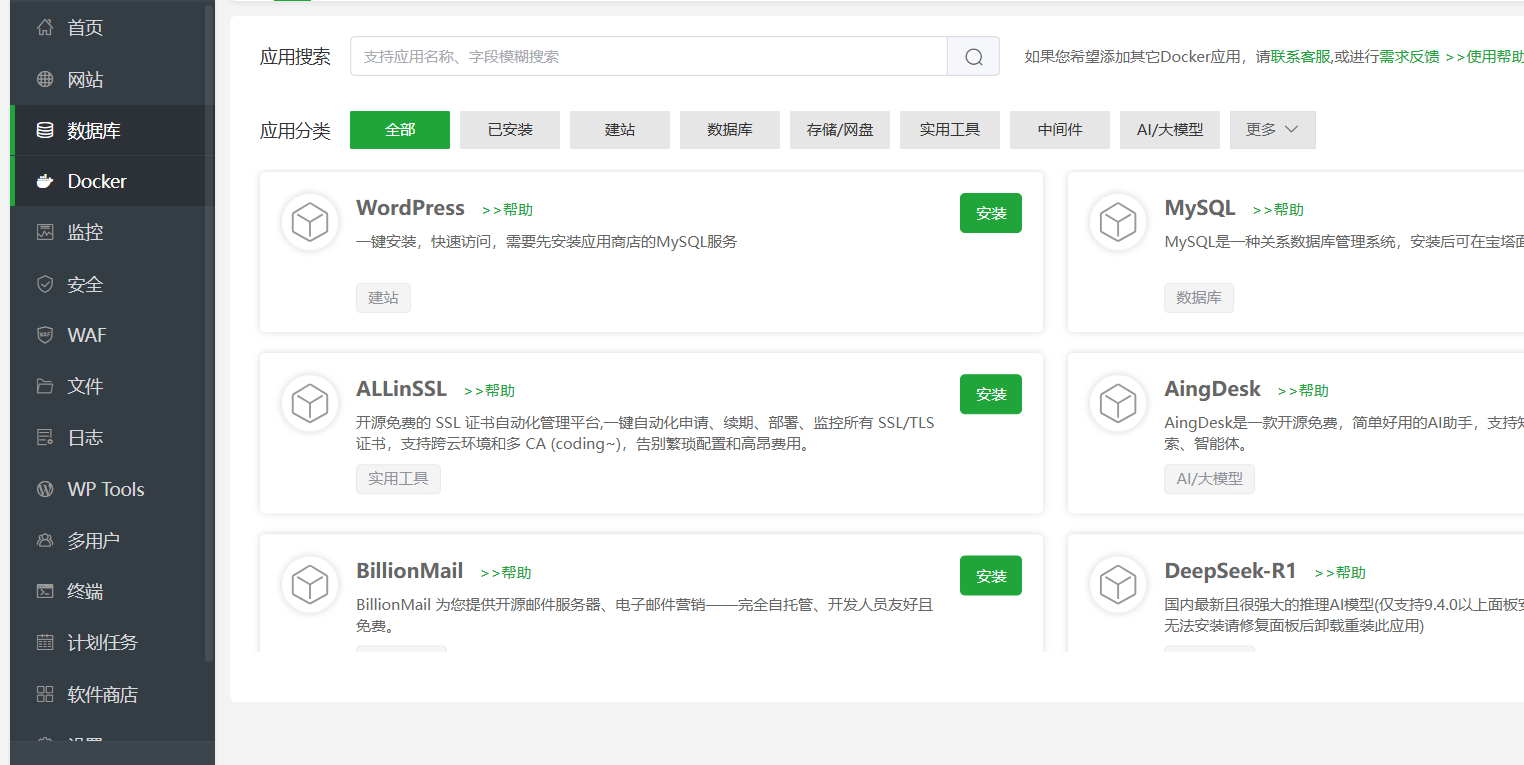The height and width of the screenshot is (765, 1524).
Task: Click the globe icon beside 网站
Action: [x=45, y=79]
